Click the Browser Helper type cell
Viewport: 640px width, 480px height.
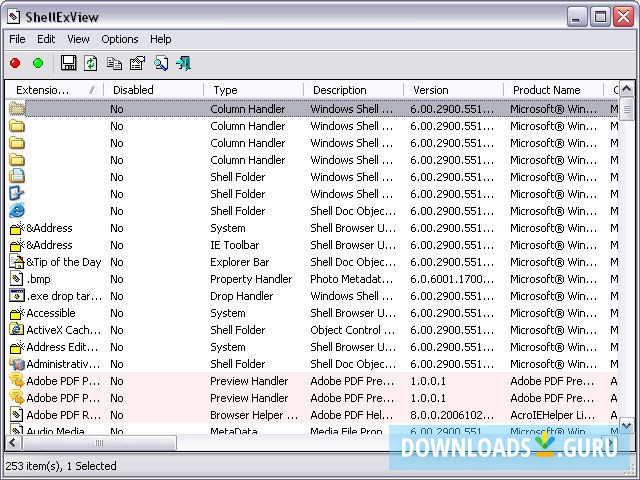click(x=253, y=415)
